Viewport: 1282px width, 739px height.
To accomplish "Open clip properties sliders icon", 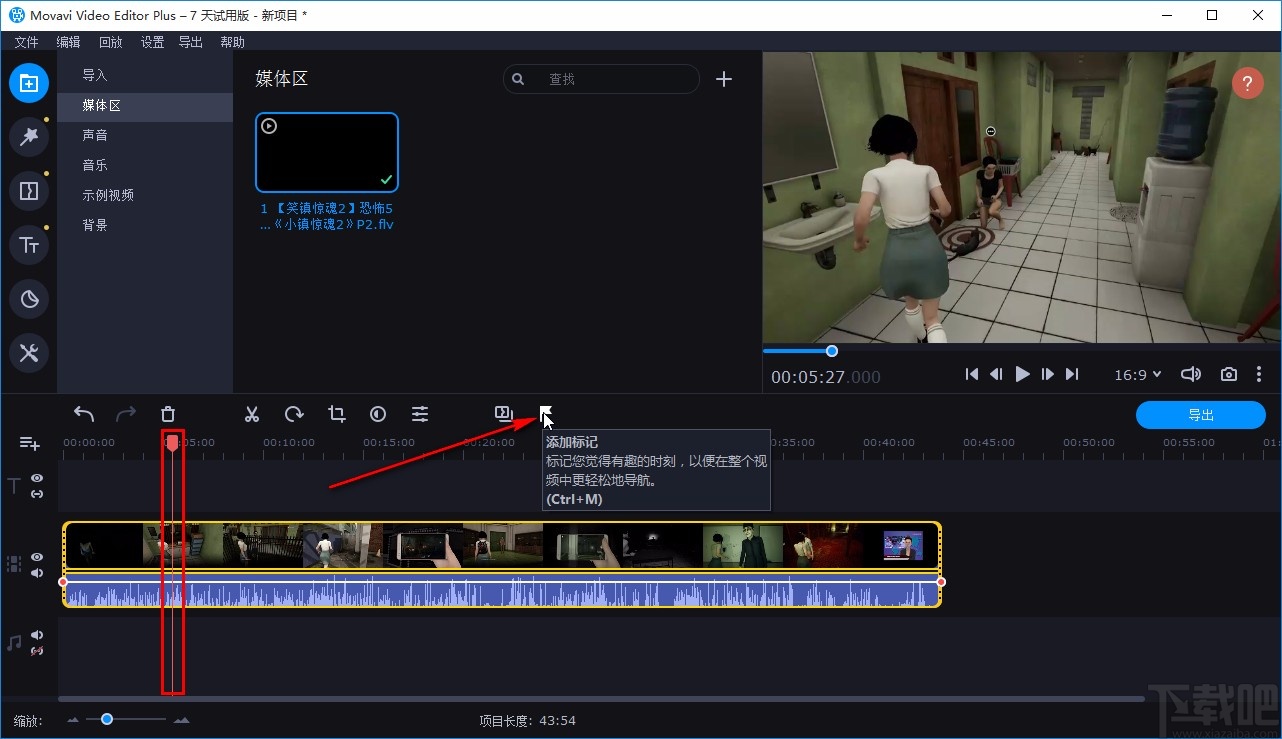I will point(420,414).
